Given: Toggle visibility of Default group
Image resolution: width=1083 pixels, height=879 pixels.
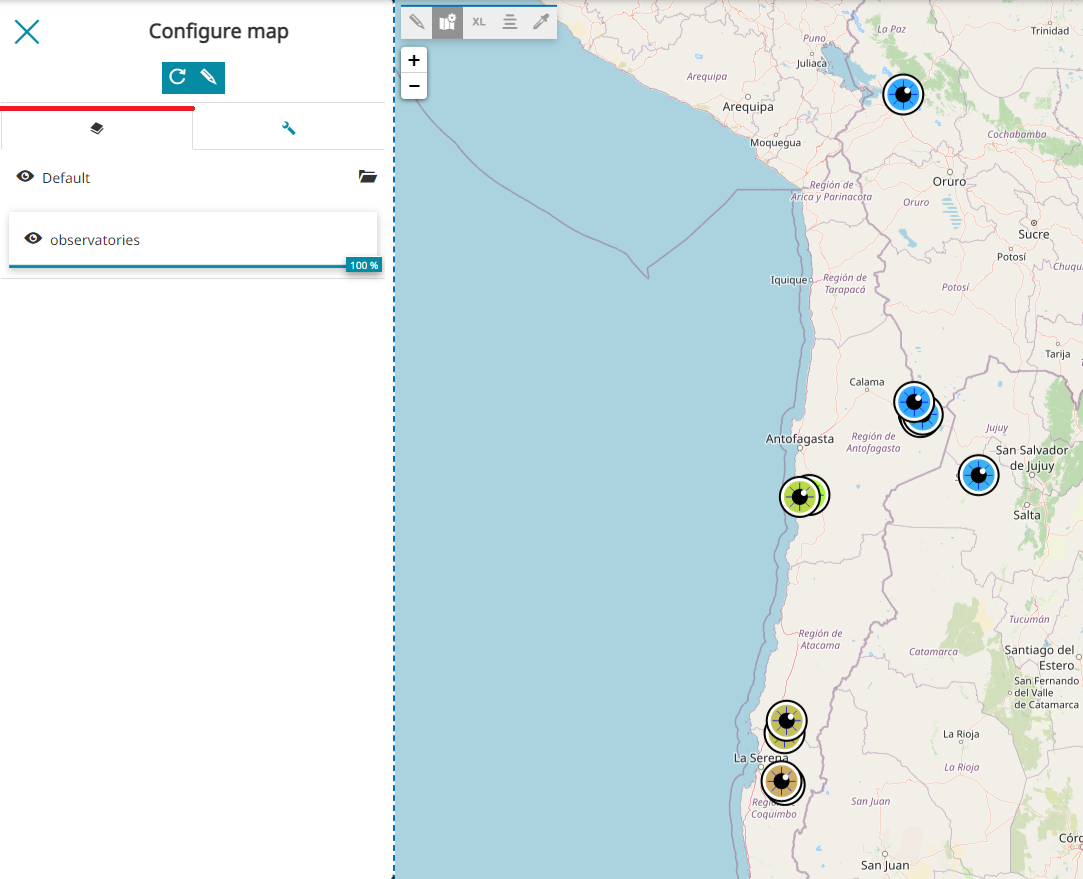Looking at the screenshot, I should [x=25, y=177].
